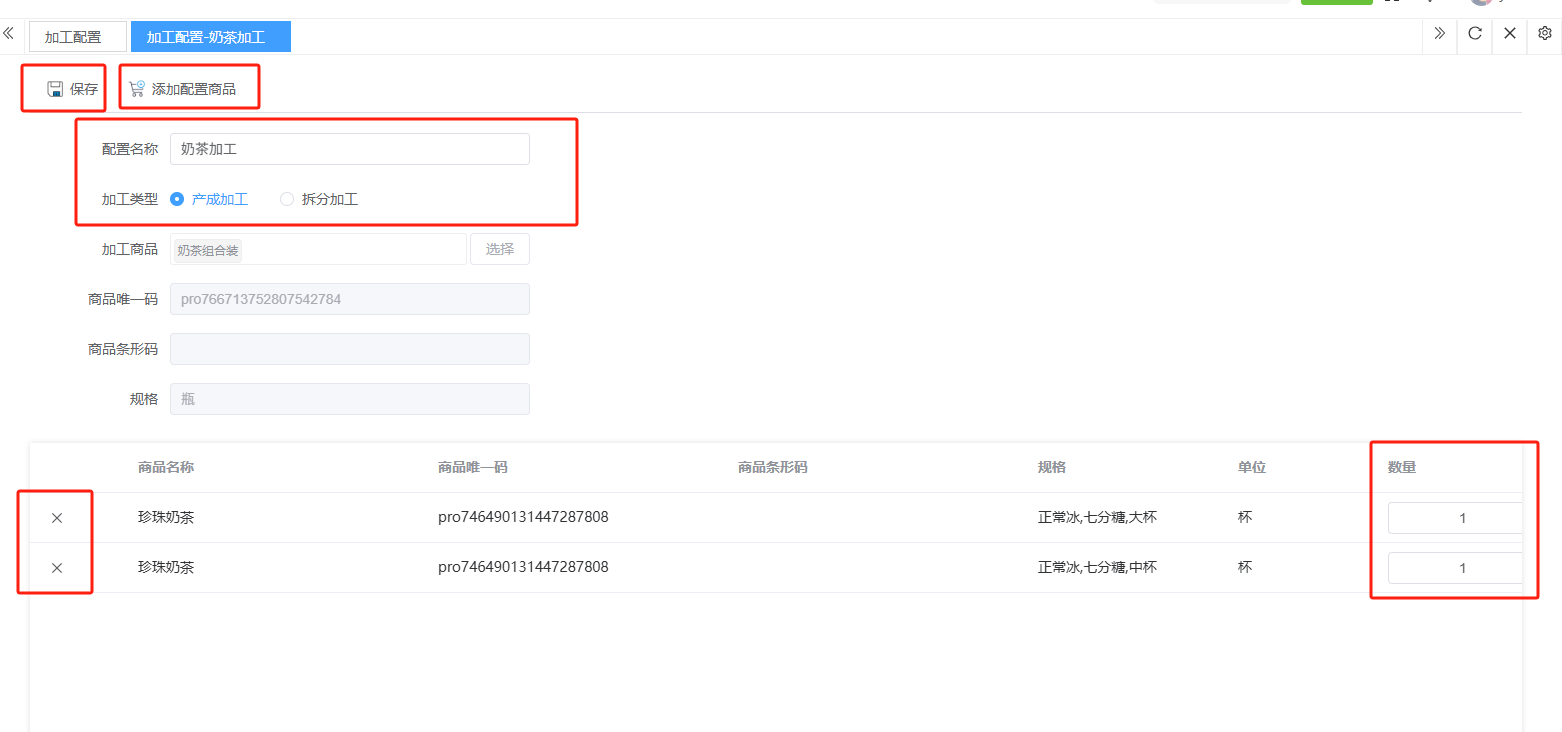
Task: Click the save floppy disk icon
Action: (x=55, y=89)
